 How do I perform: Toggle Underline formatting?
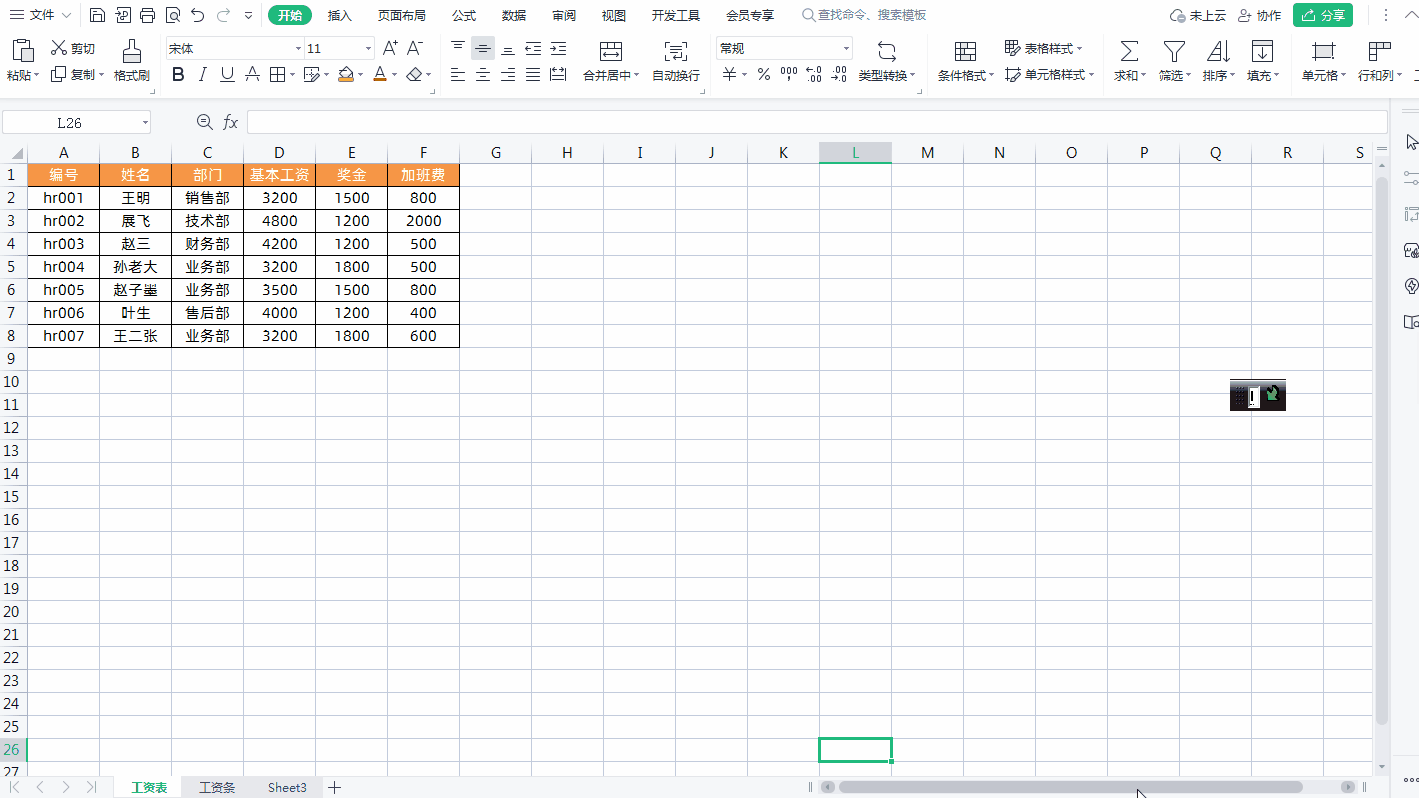pyautogui.click(x=227, y=74)
